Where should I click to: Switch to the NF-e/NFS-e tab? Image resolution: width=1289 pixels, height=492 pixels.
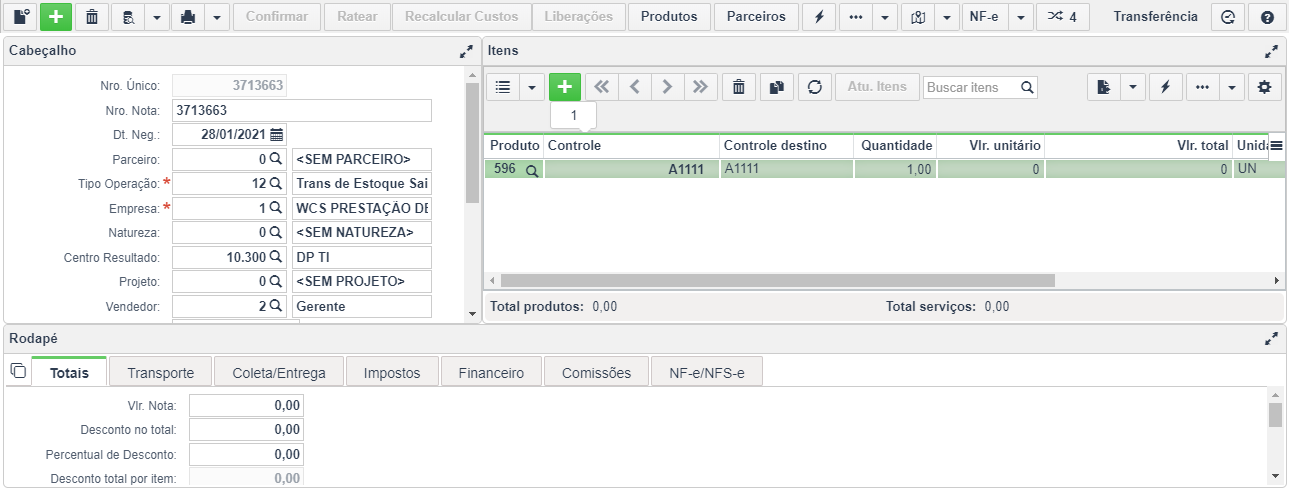pos(707,373)
